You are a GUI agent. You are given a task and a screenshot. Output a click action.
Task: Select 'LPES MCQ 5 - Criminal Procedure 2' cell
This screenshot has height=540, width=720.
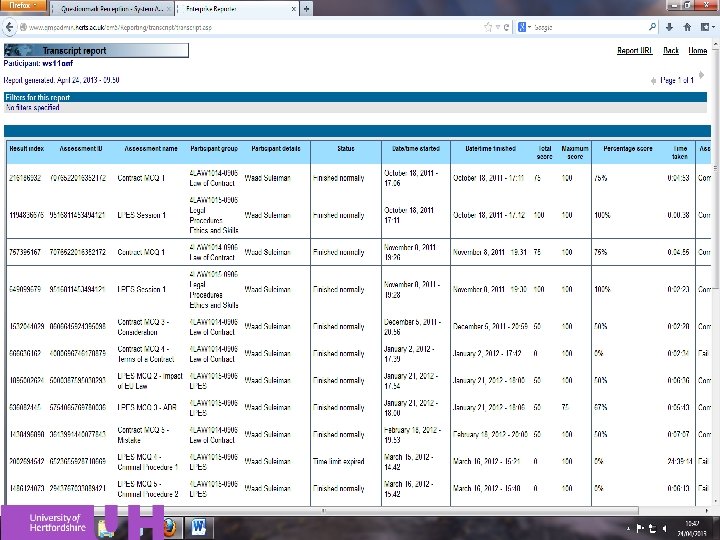(147, 489)
